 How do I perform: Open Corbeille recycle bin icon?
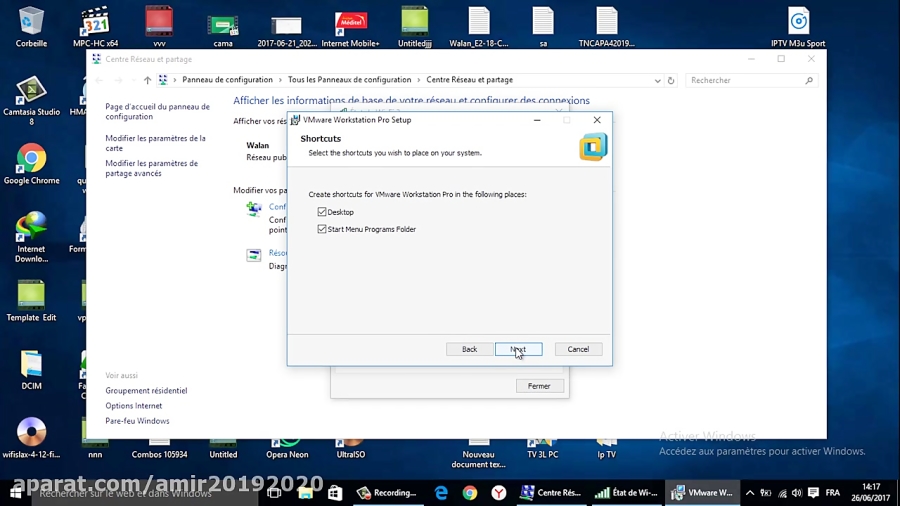[31, 27]
